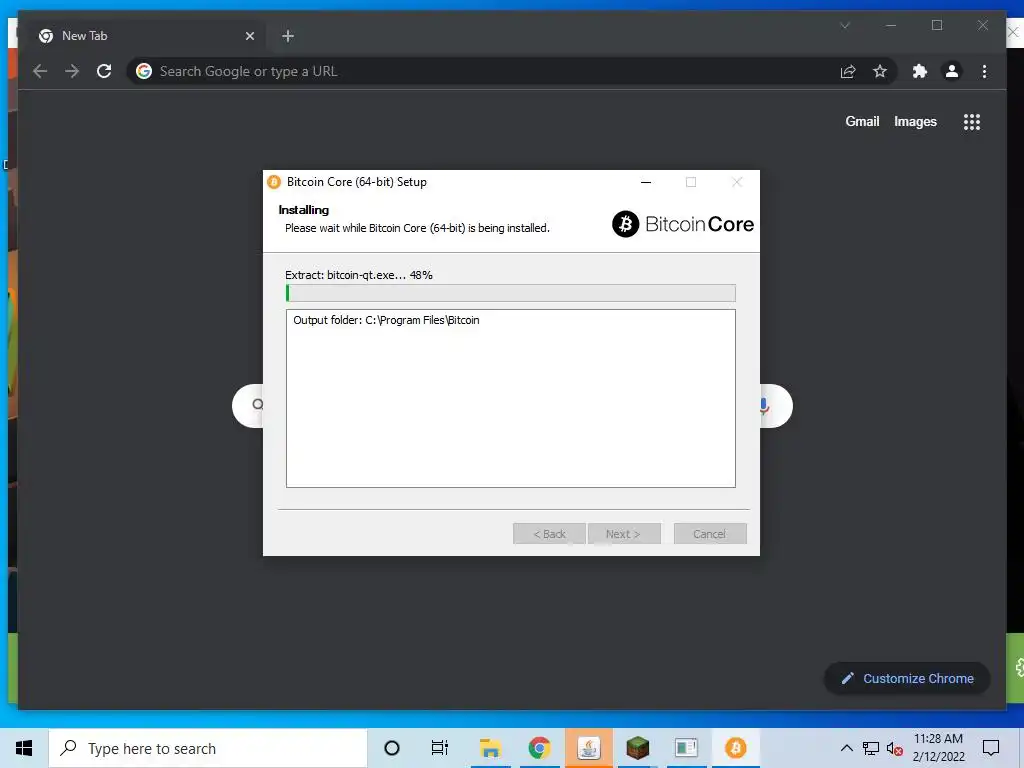This screenshot has width=1024, height=768.
Task: Click the Google search magnifier icon
Action: pyautogui.click(x=258, y=405)
